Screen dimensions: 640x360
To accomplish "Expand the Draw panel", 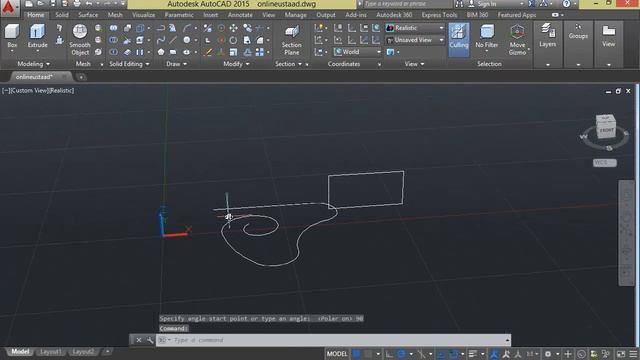I will tap(177, 64).
